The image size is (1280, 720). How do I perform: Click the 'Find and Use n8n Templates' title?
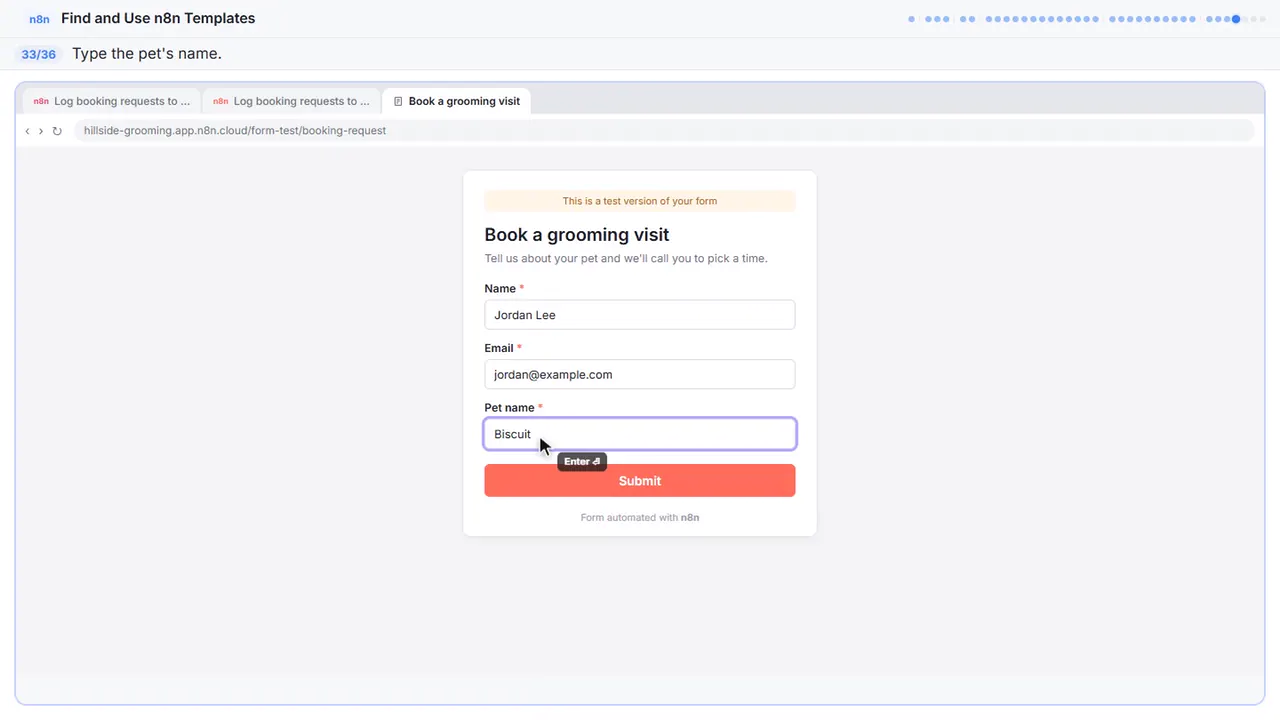coord(158,19)
